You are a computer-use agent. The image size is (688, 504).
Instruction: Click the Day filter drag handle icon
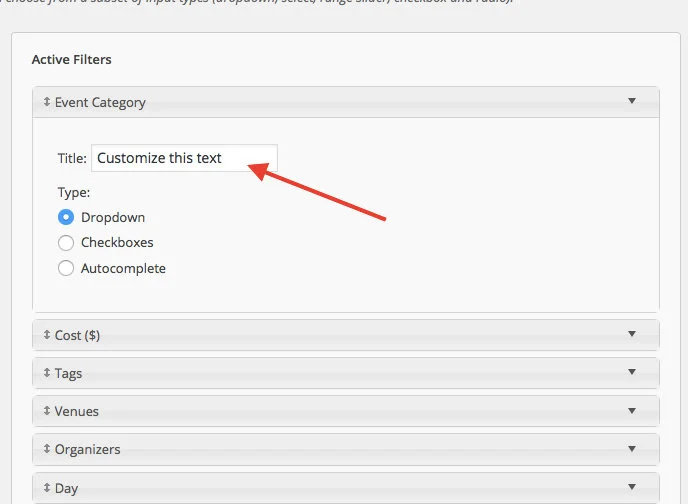click(46, 488)
